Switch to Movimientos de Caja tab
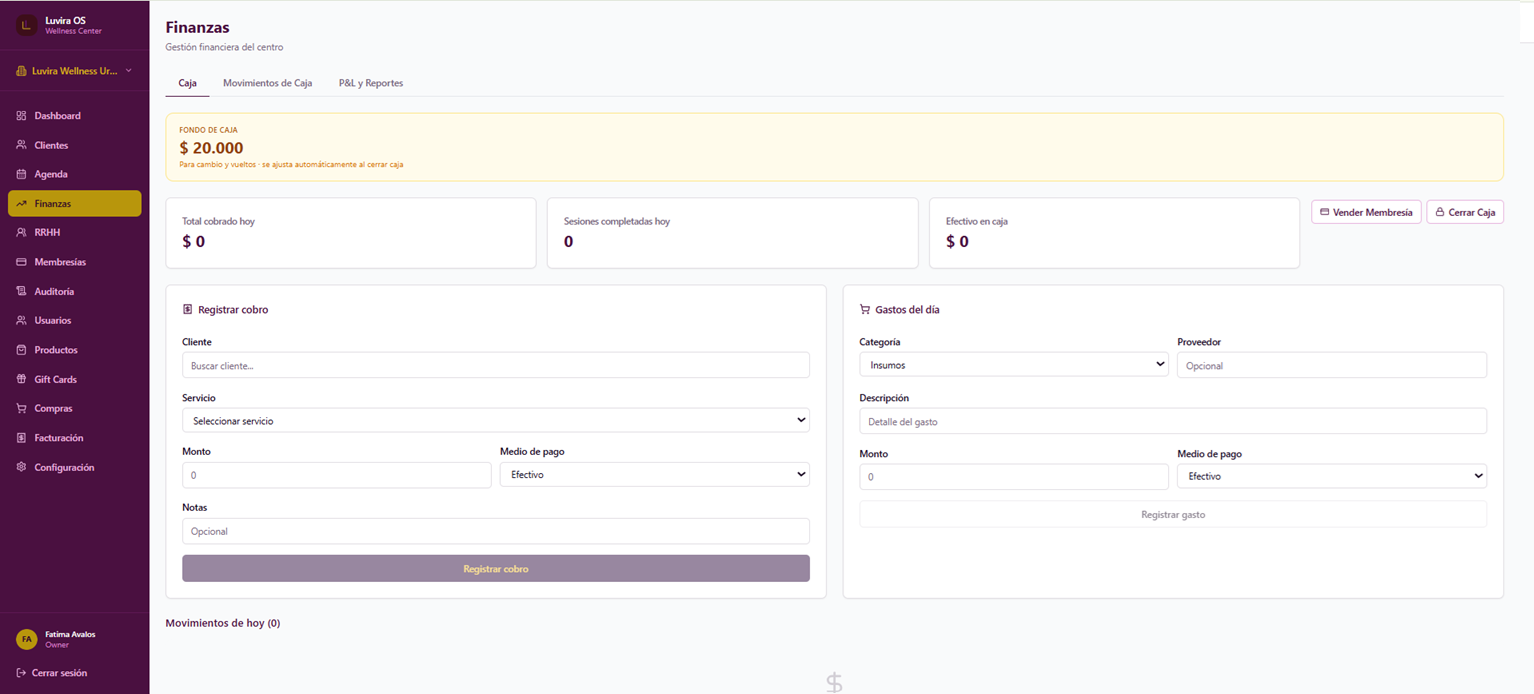 tap(268, 83)
